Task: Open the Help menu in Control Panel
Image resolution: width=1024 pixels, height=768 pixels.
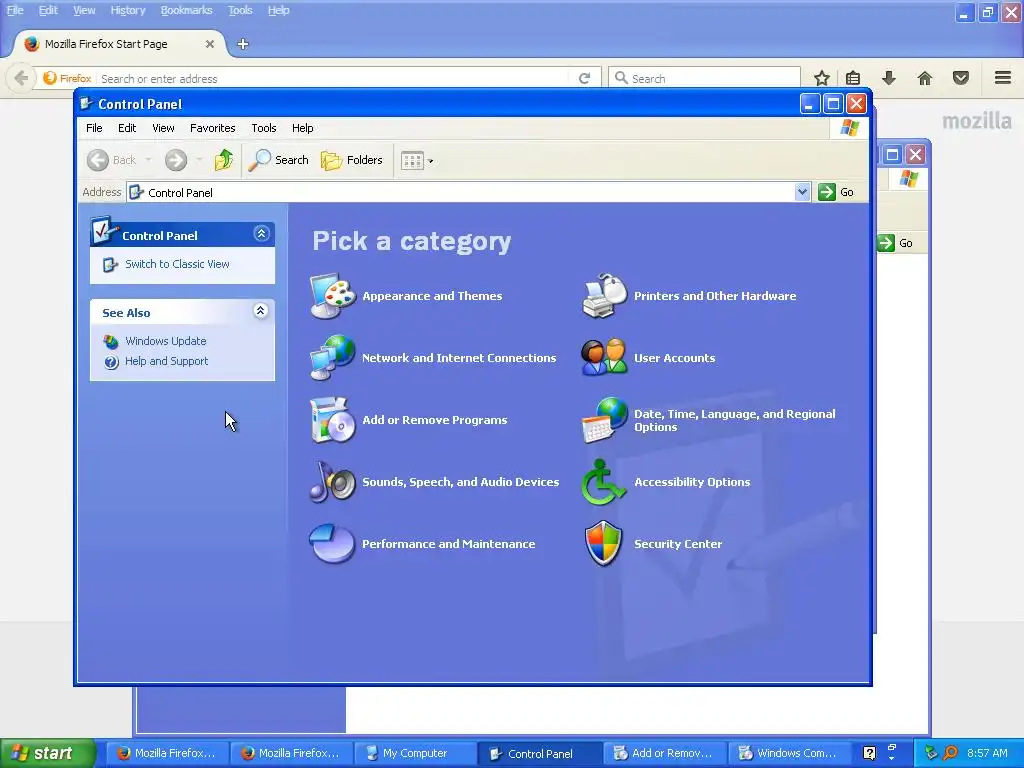Action: 302,128
